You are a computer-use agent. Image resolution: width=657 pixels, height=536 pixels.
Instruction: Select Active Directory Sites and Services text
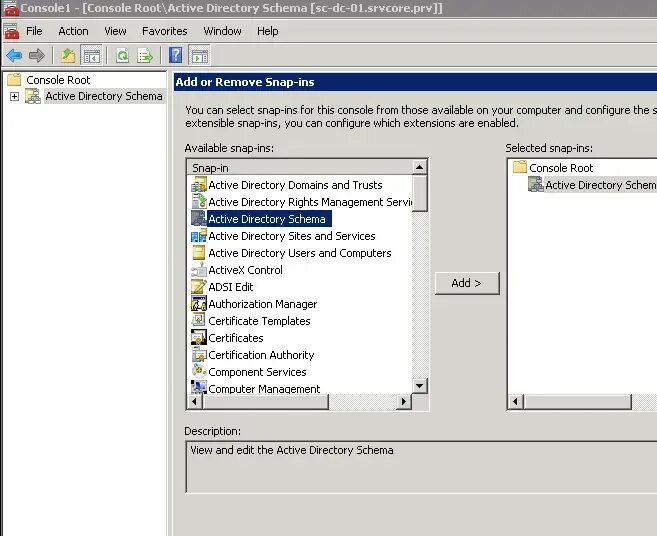(292, 236)
